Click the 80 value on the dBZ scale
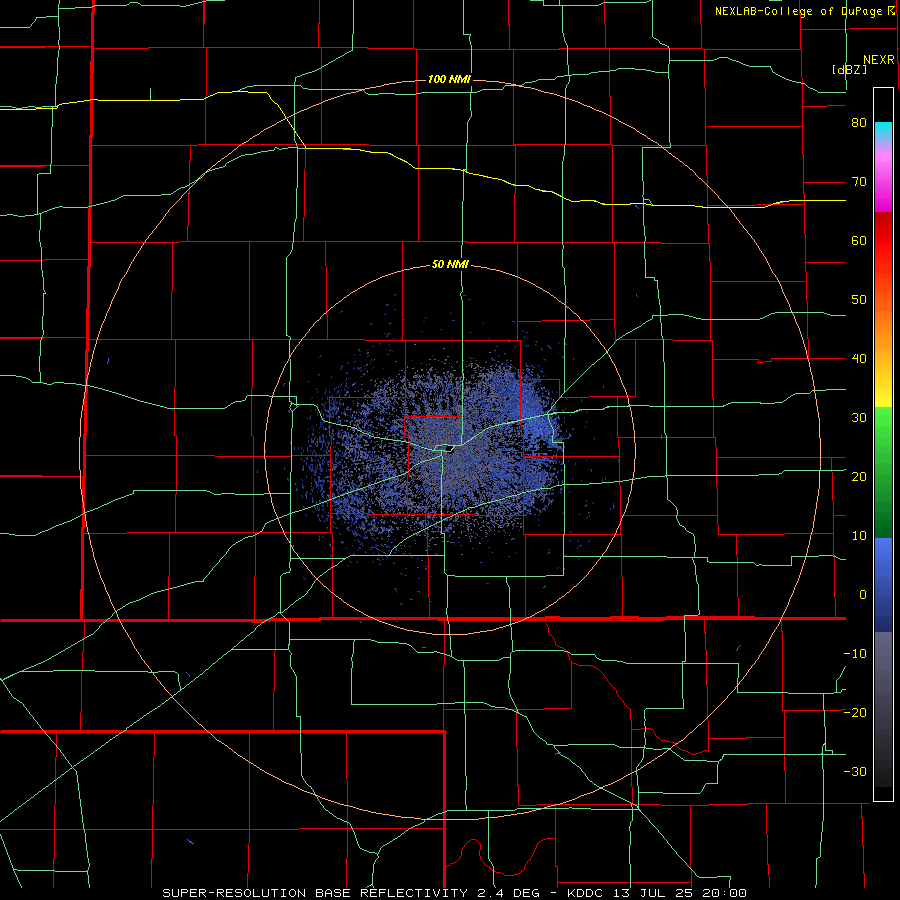The height and width of the screenshot is (900, 900). click(x=859, y=123)
